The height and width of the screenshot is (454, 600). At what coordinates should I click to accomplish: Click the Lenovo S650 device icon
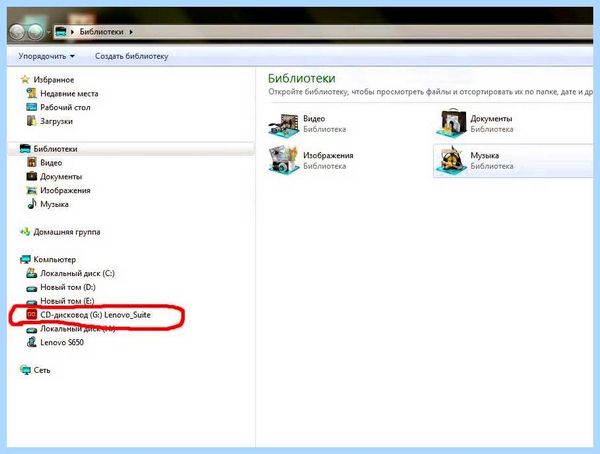tap(31, 342)
